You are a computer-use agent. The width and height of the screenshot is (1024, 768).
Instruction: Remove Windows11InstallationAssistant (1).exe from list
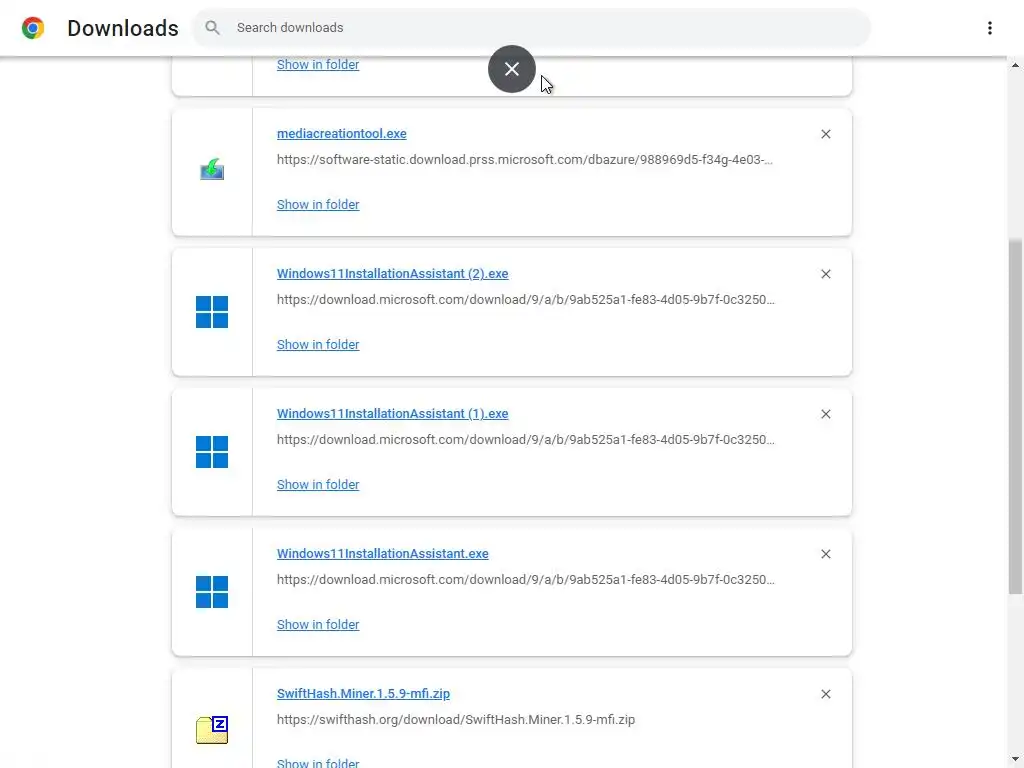pos(826,414)
